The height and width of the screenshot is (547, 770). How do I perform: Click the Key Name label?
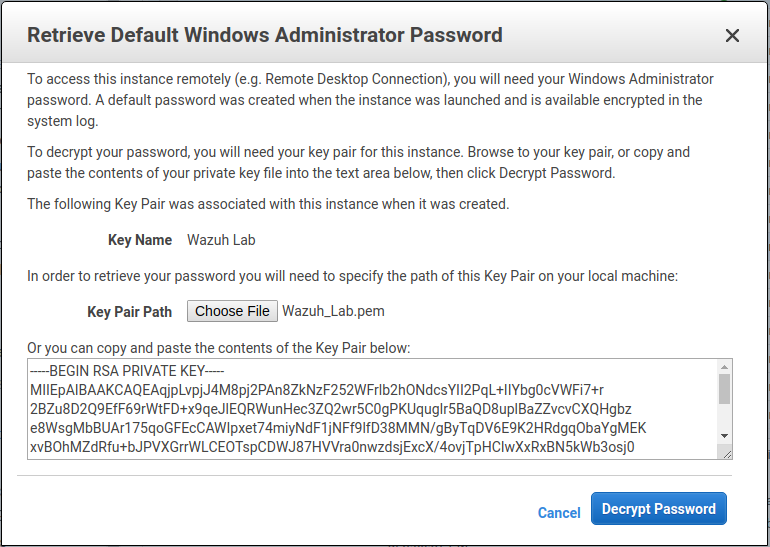click(140, 240)
